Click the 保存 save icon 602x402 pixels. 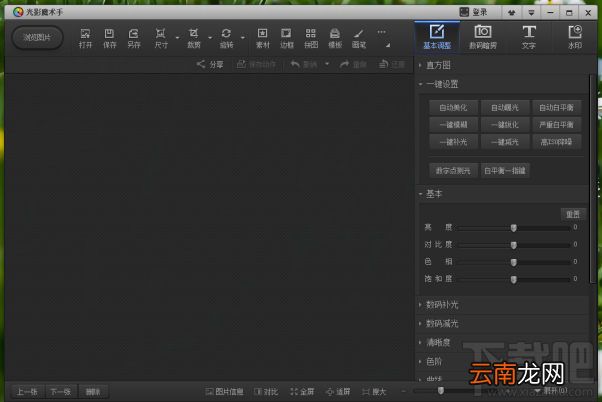[109, 38]
